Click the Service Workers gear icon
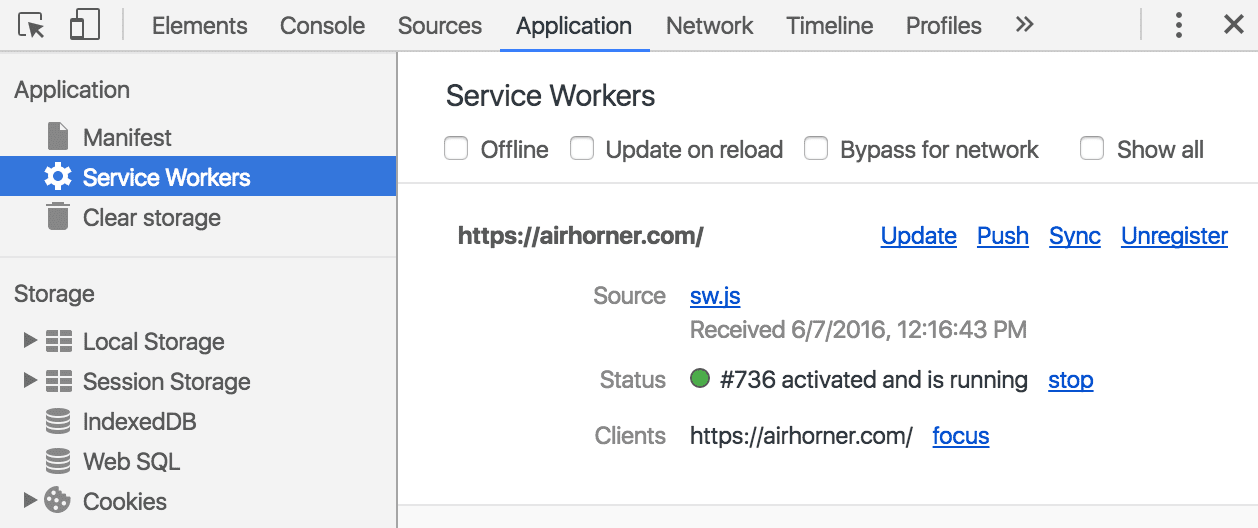This screenshot has width=1258, height=528. [x=58, y=178]
